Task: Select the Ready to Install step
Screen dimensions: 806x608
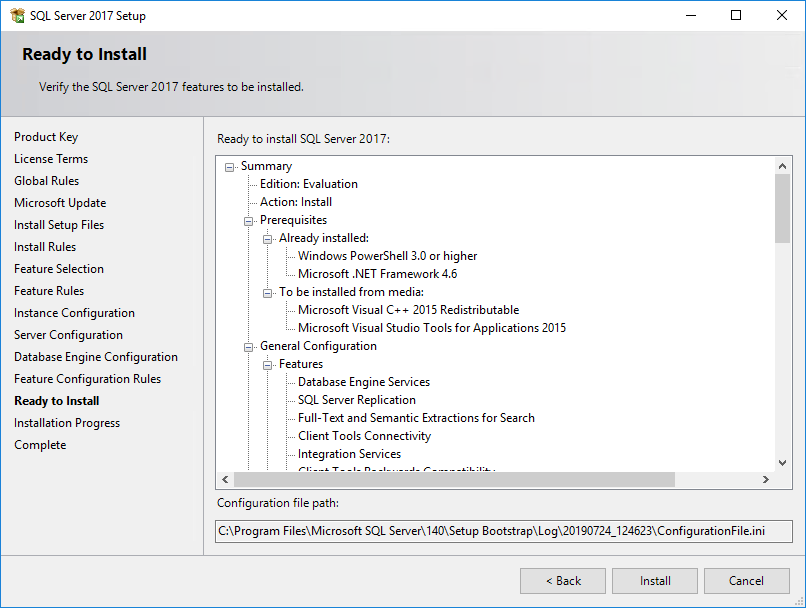Action: [57, 401]
